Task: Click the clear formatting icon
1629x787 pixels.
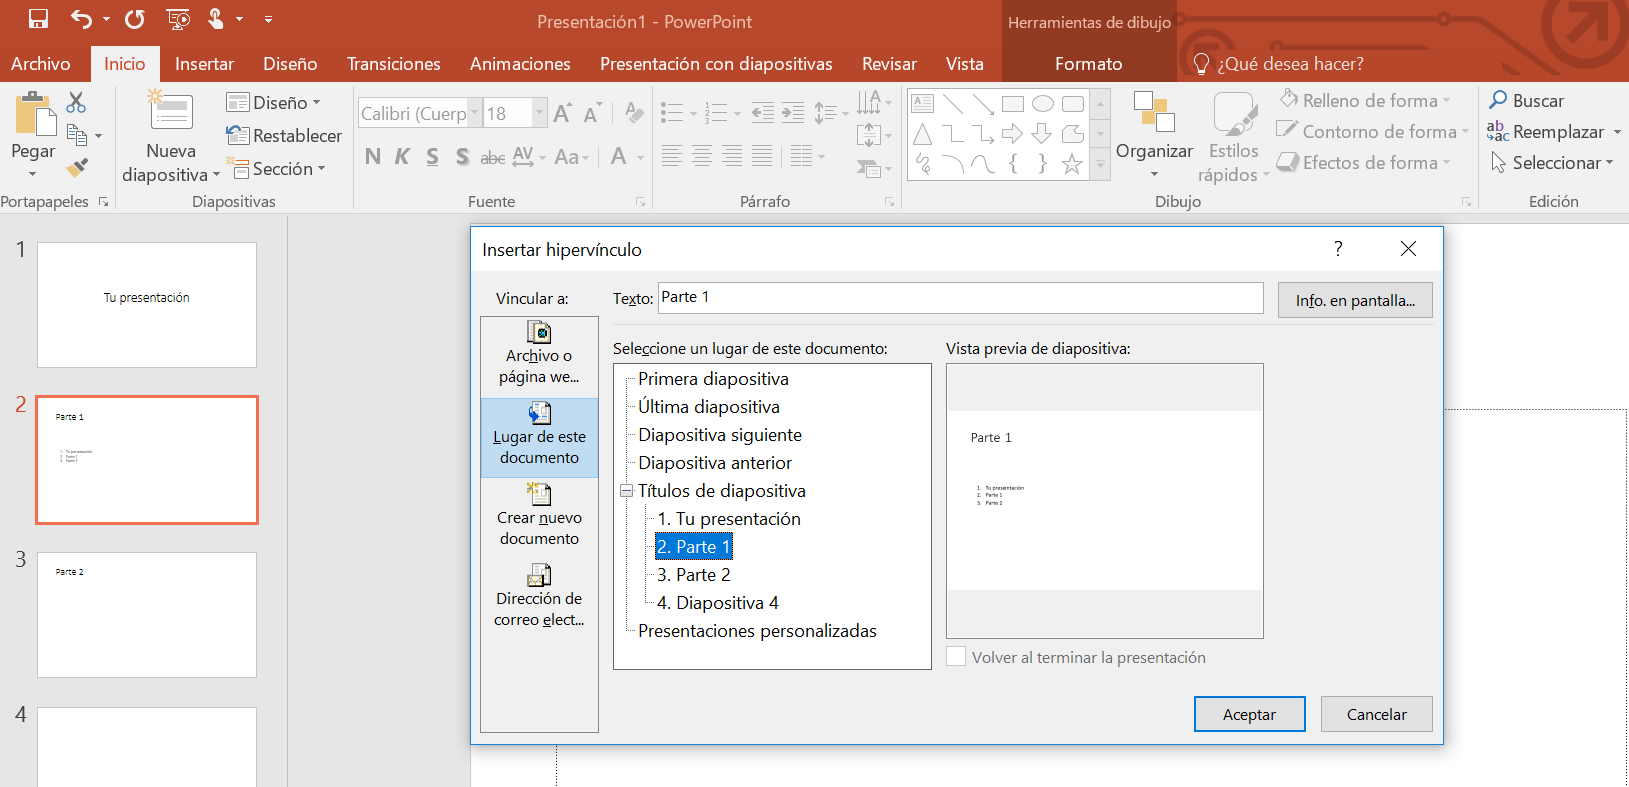Action: [633, 112]
